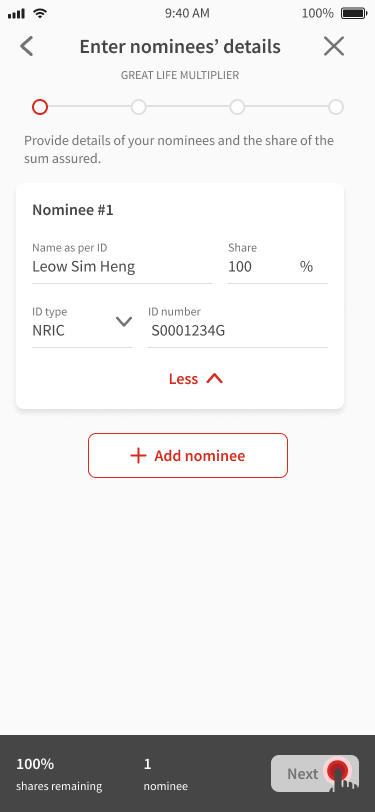
Task: Edit the Share value 100 field
Action: point(278,263)
